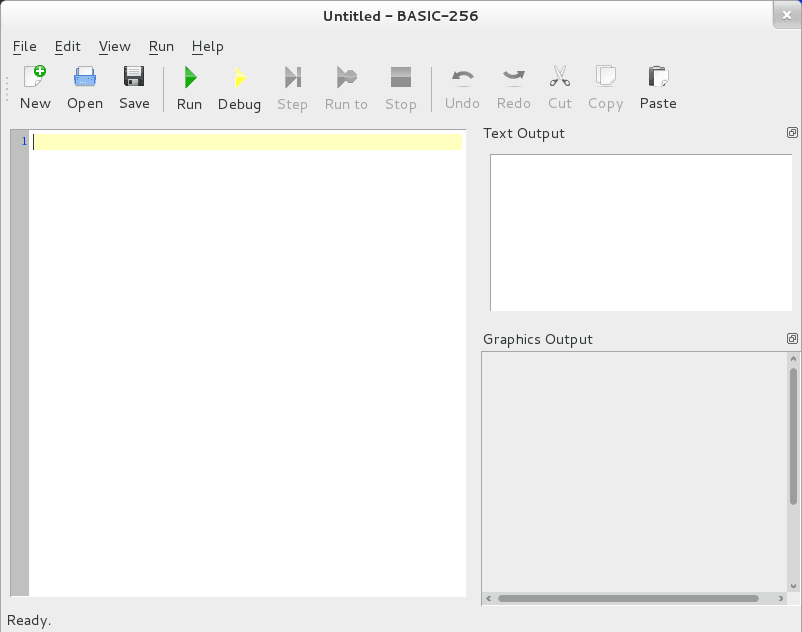The width and height of the screenshot is (802, 632).
Task: Click the toolbar drag handle
Action: point(7,88)
